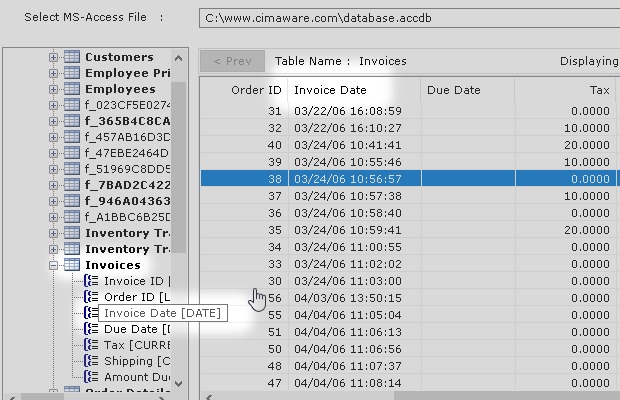Screen dimensions: 620x400
Task: Collapse the Invoices table node
Action: point(54,265)
